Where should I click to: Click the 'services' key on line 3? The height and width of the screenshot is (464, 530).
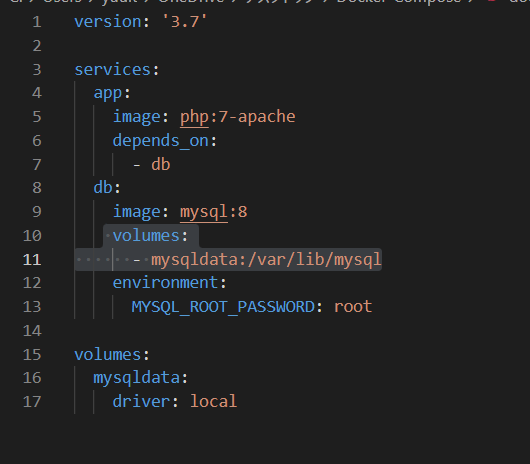[113, 70]
